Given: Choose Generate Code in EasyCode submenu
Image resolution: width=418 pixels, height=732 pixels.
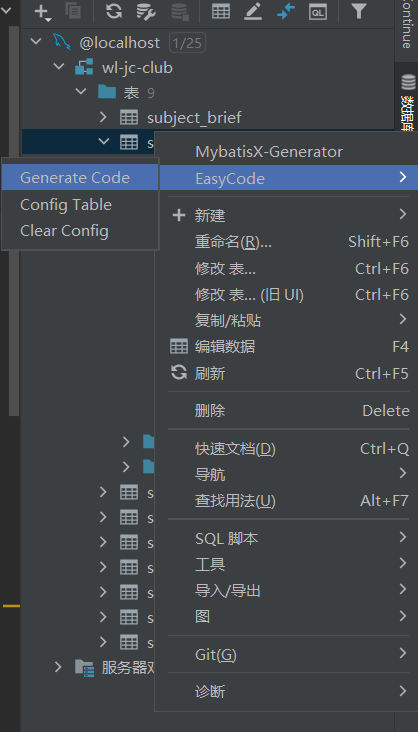Looking at the screenshot, I should click(x=80, y=177).
